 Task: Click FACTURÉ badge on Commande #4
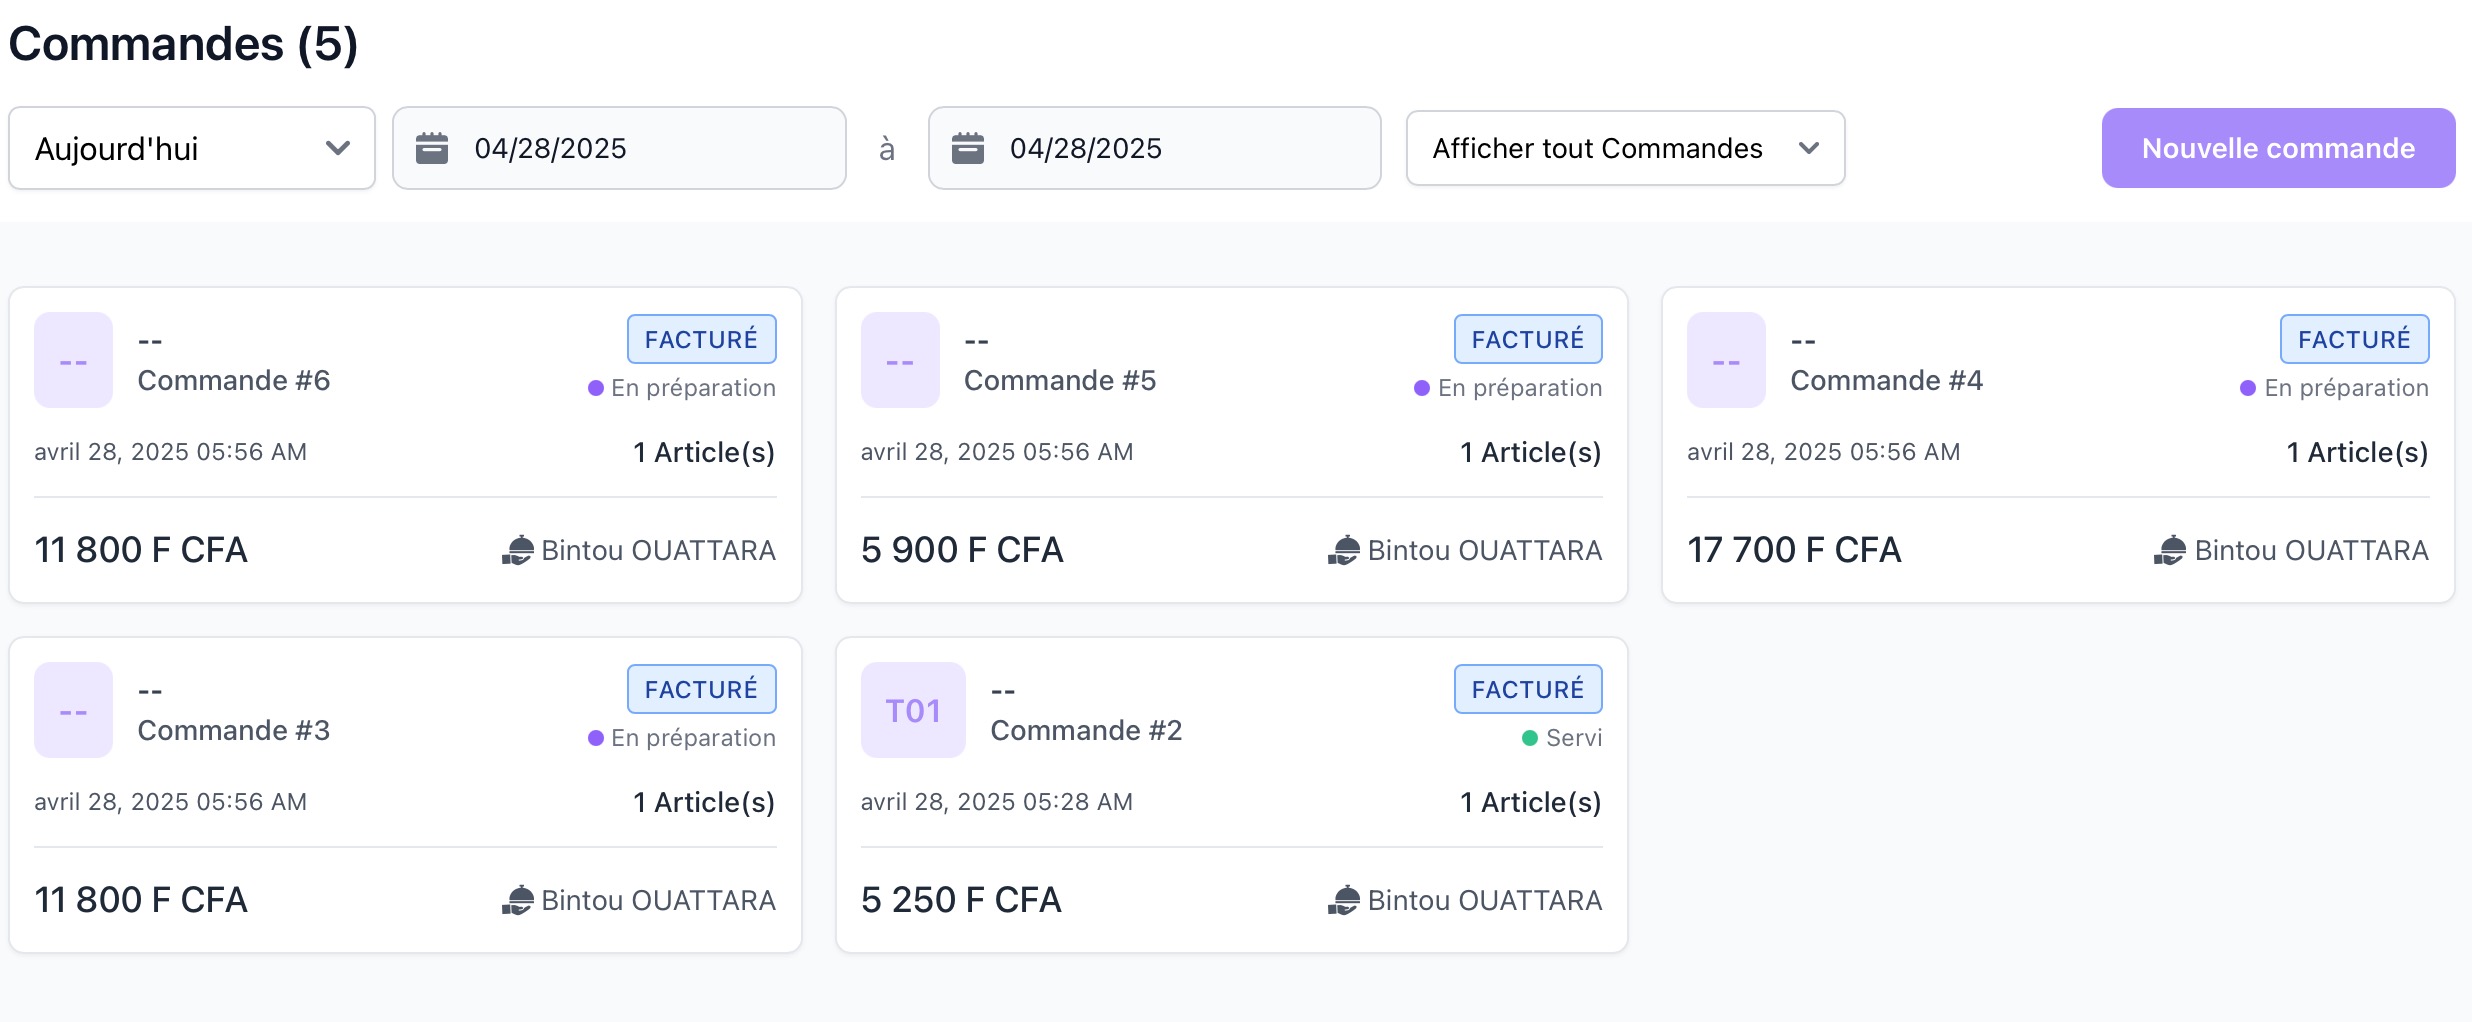coord(2354,339)
